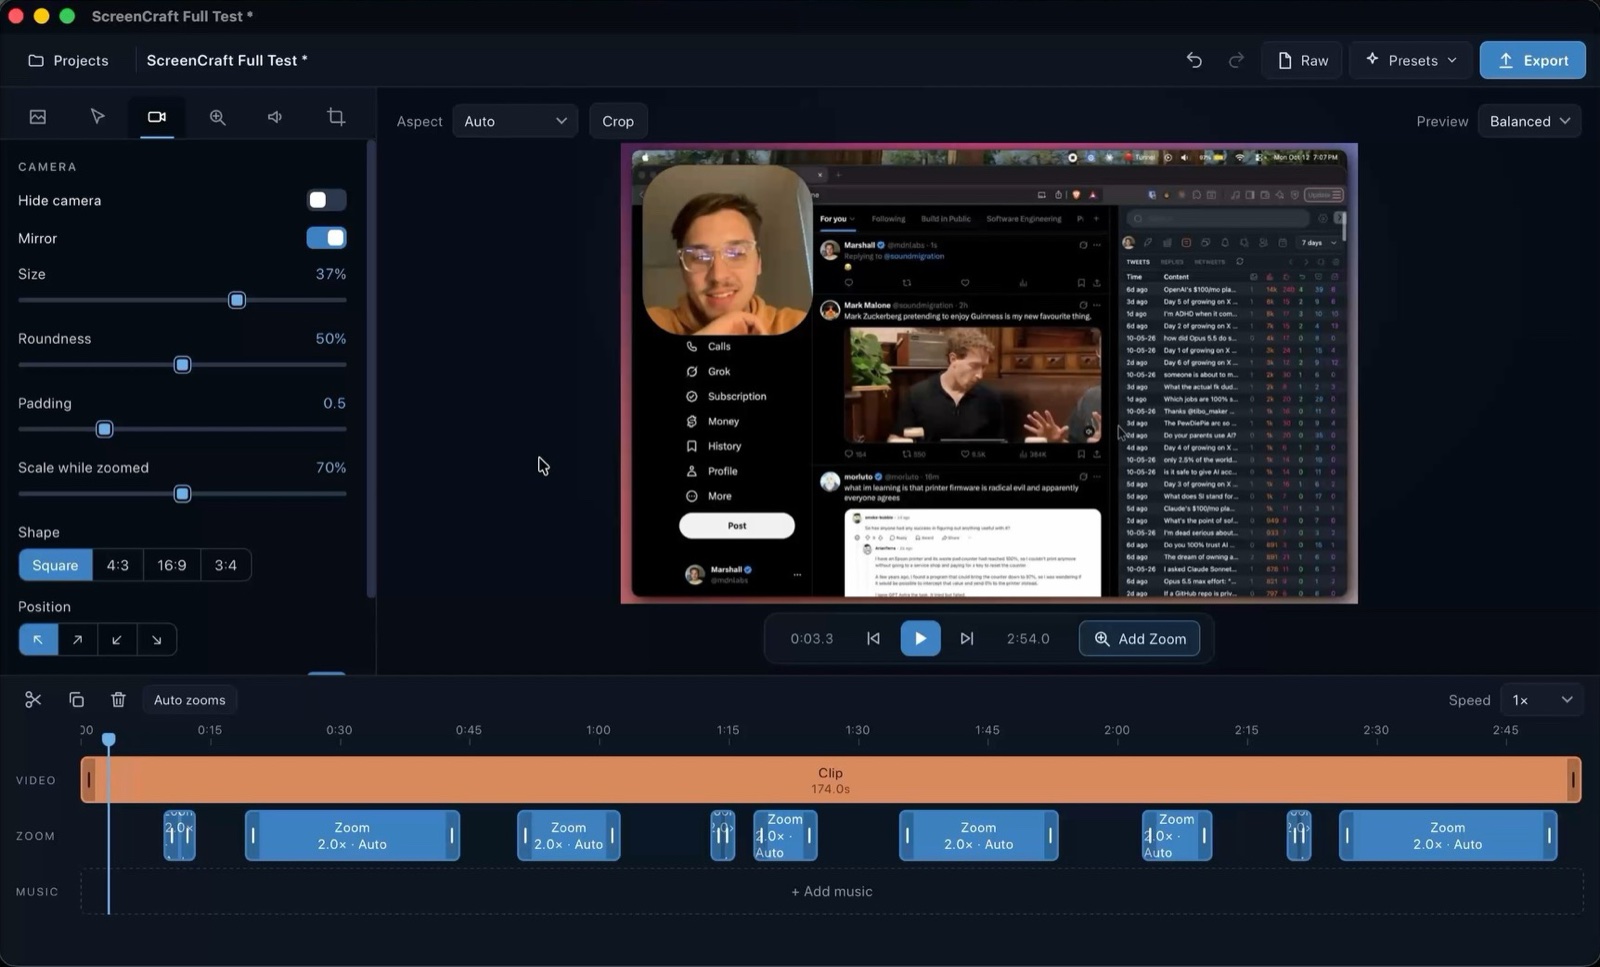
Task: Open the Preview Balanced dropdown
Action: click(x=1529, y=121)
